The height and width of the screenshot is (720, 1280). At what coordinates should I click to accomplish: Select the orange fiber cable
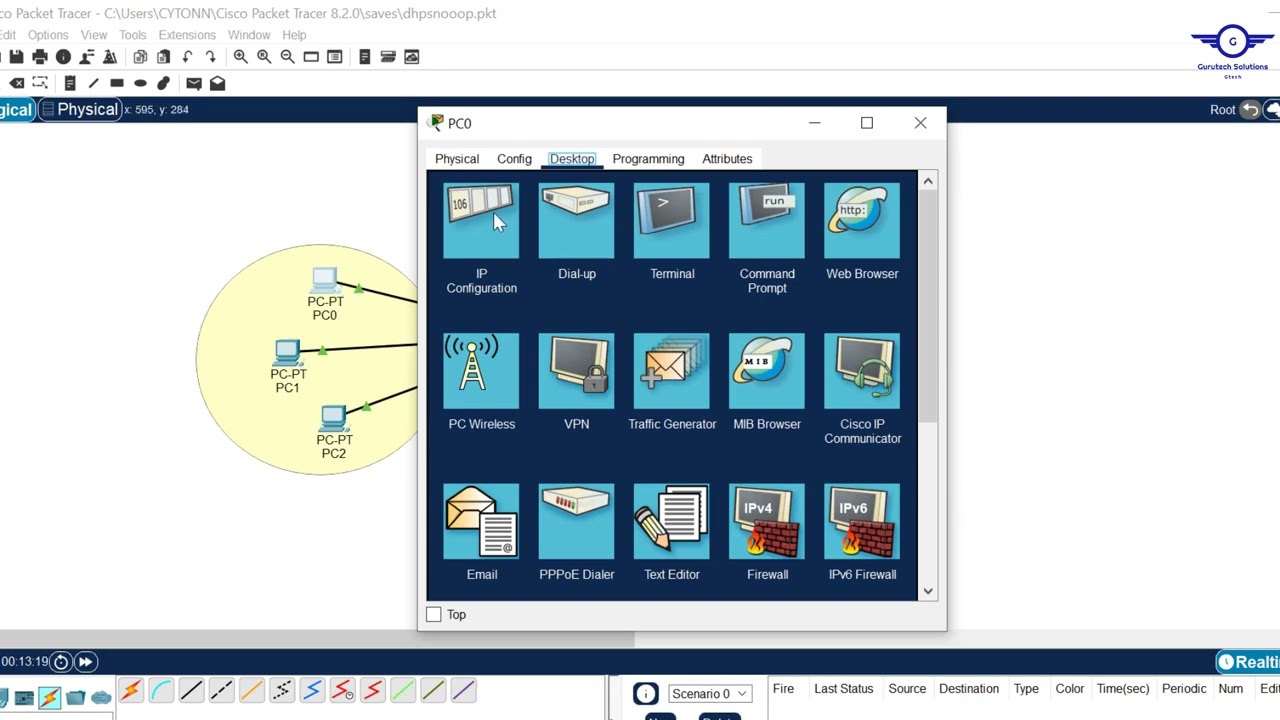pos(251,691)
